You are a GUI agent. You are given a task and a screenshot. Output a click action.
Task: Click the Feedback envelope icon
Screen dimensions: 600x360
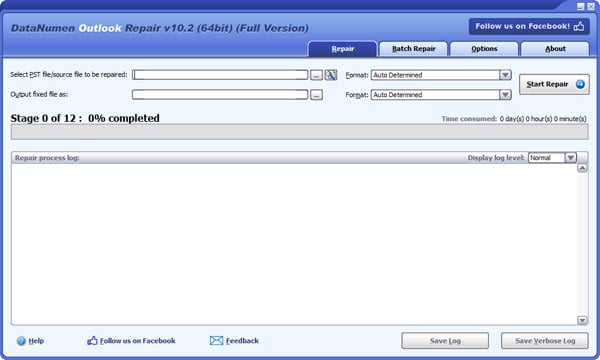point(216,340)
